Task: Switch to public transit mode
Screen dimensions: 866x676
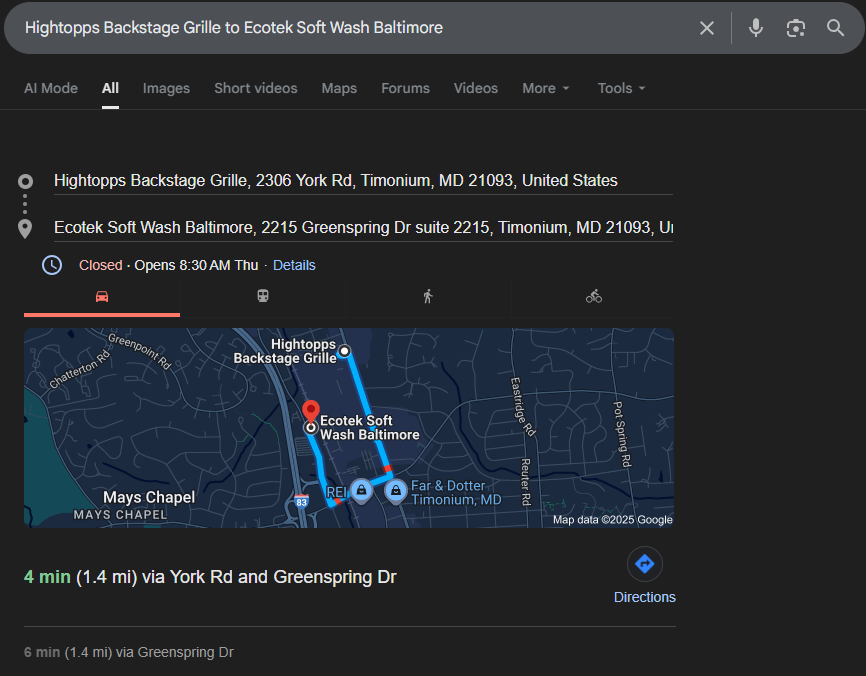Action: tap(263, 296)
